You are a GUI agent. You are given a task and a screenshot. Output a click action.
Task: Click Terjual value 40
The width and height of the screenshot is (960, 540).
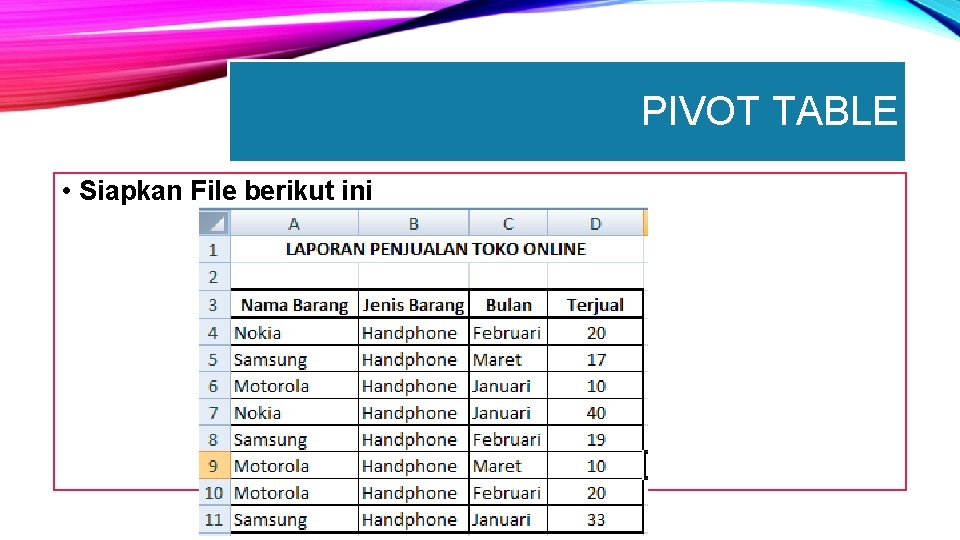pos(595,412)
